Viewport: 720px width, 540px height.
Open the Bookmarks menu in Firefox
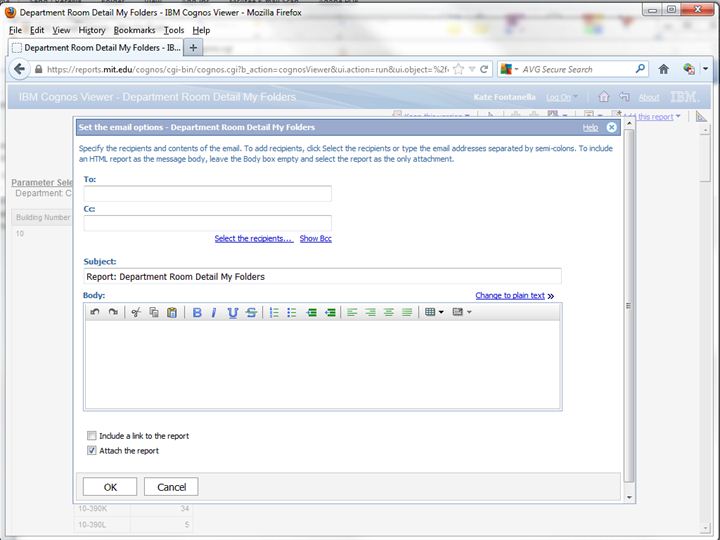(x=134, y=30)
